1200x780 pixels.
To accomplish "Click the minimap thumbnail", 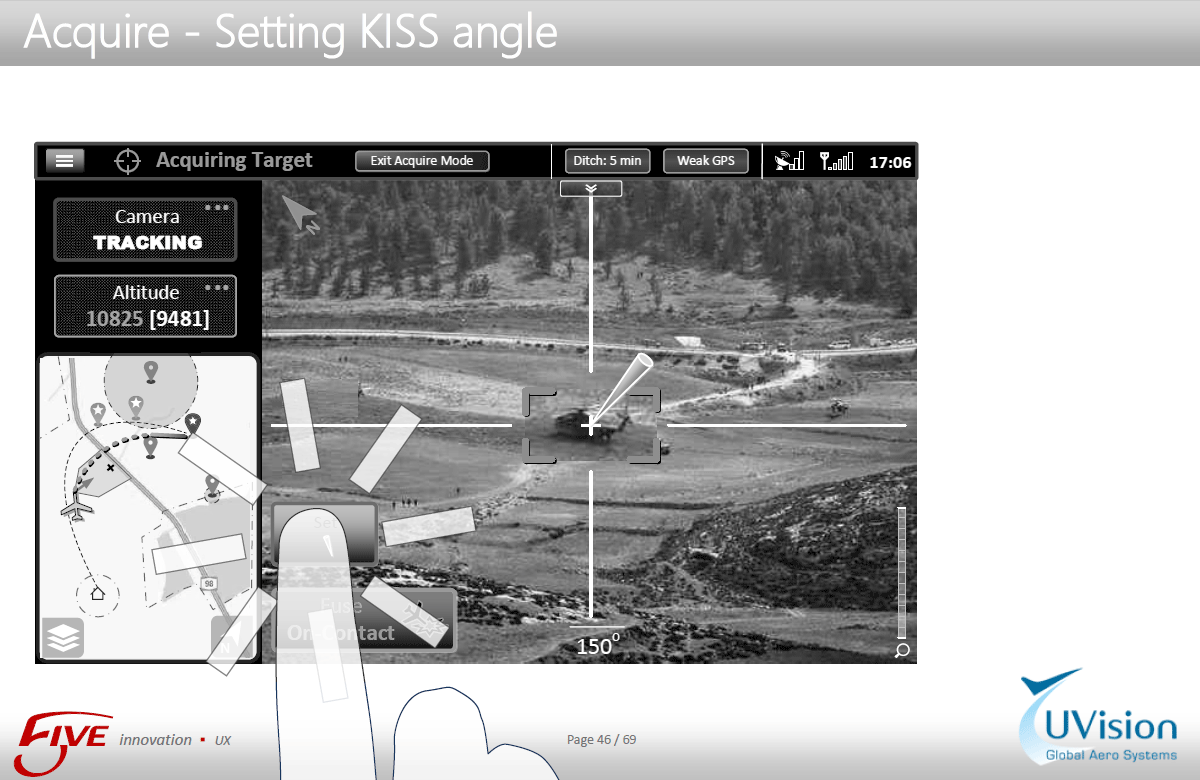I will (x=147, y=507).
